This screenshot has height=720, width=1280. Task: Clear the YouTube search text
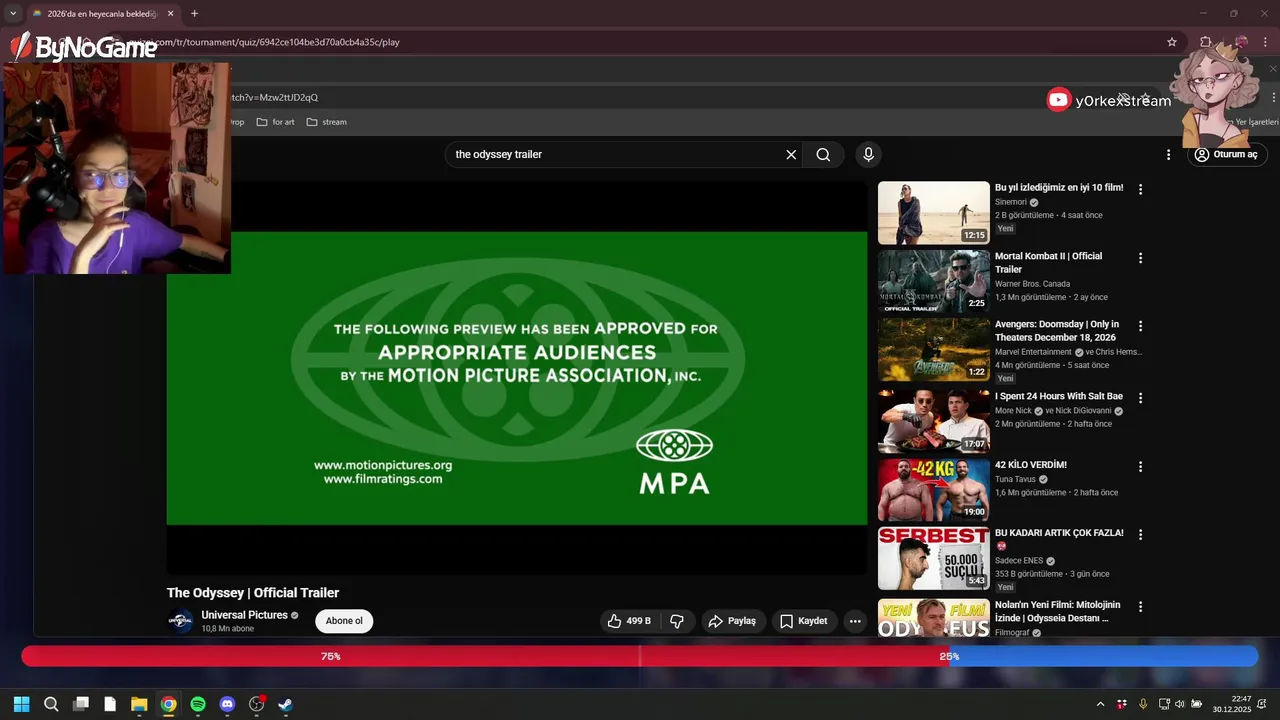[x=791, y=155]
